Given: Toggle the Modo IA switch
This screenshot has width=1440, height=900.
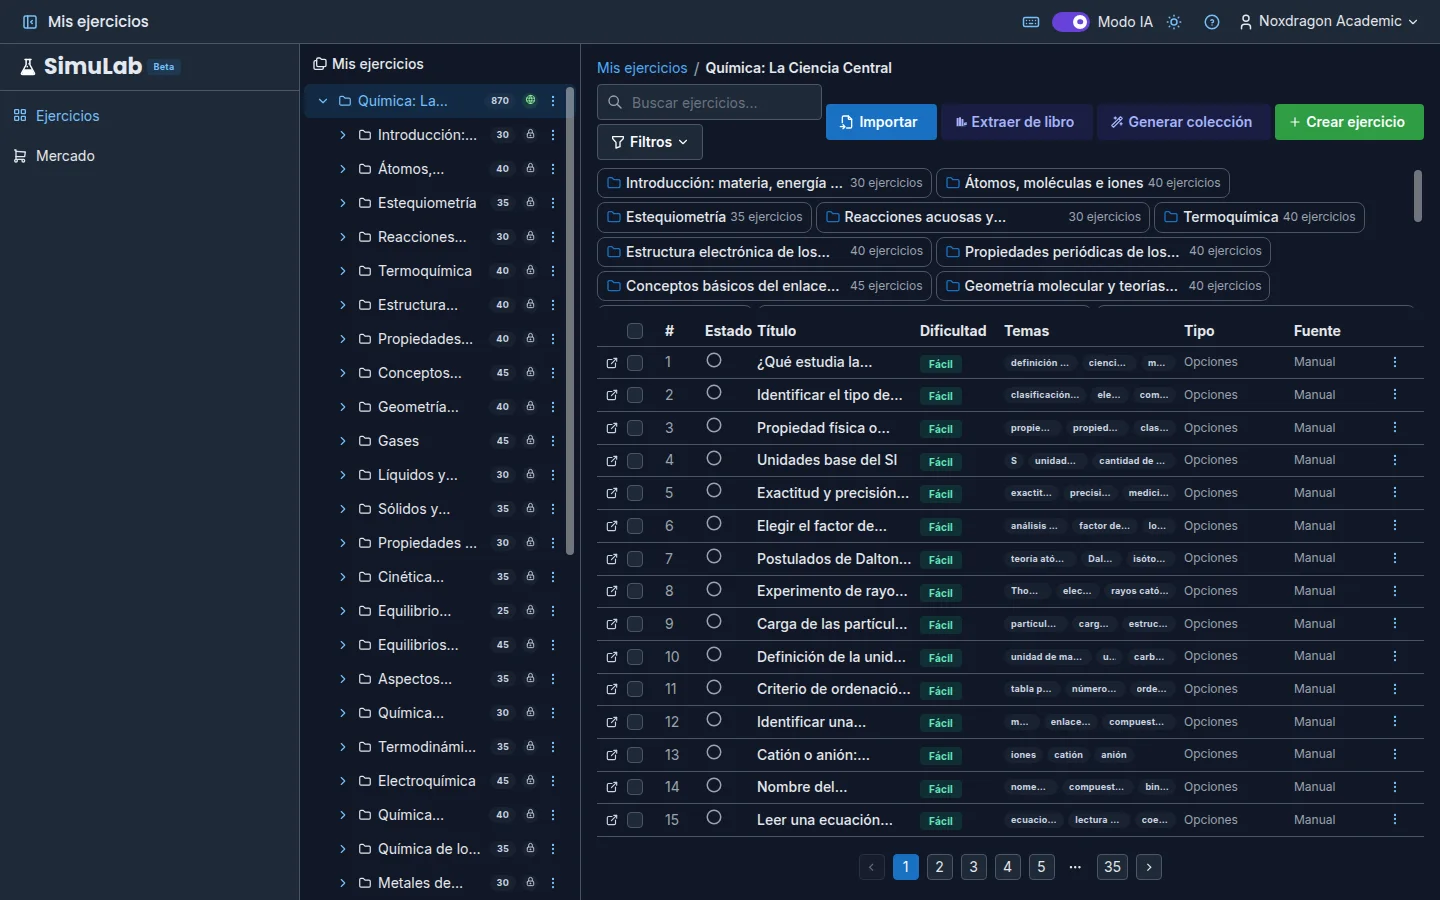Looking at the screenshot, I should [x=1070, y=22].
